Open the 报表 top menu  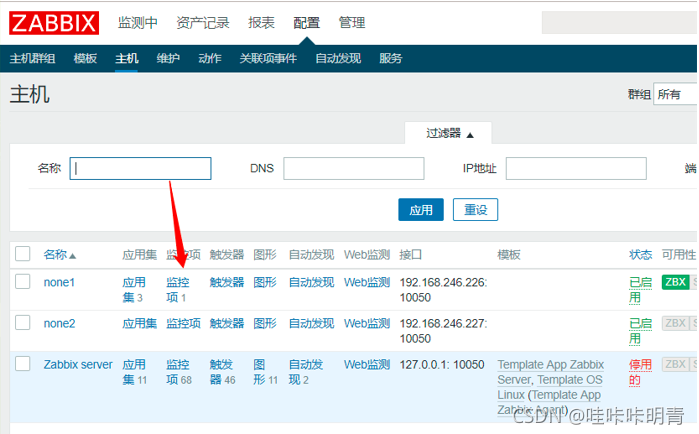pos(261,22)
